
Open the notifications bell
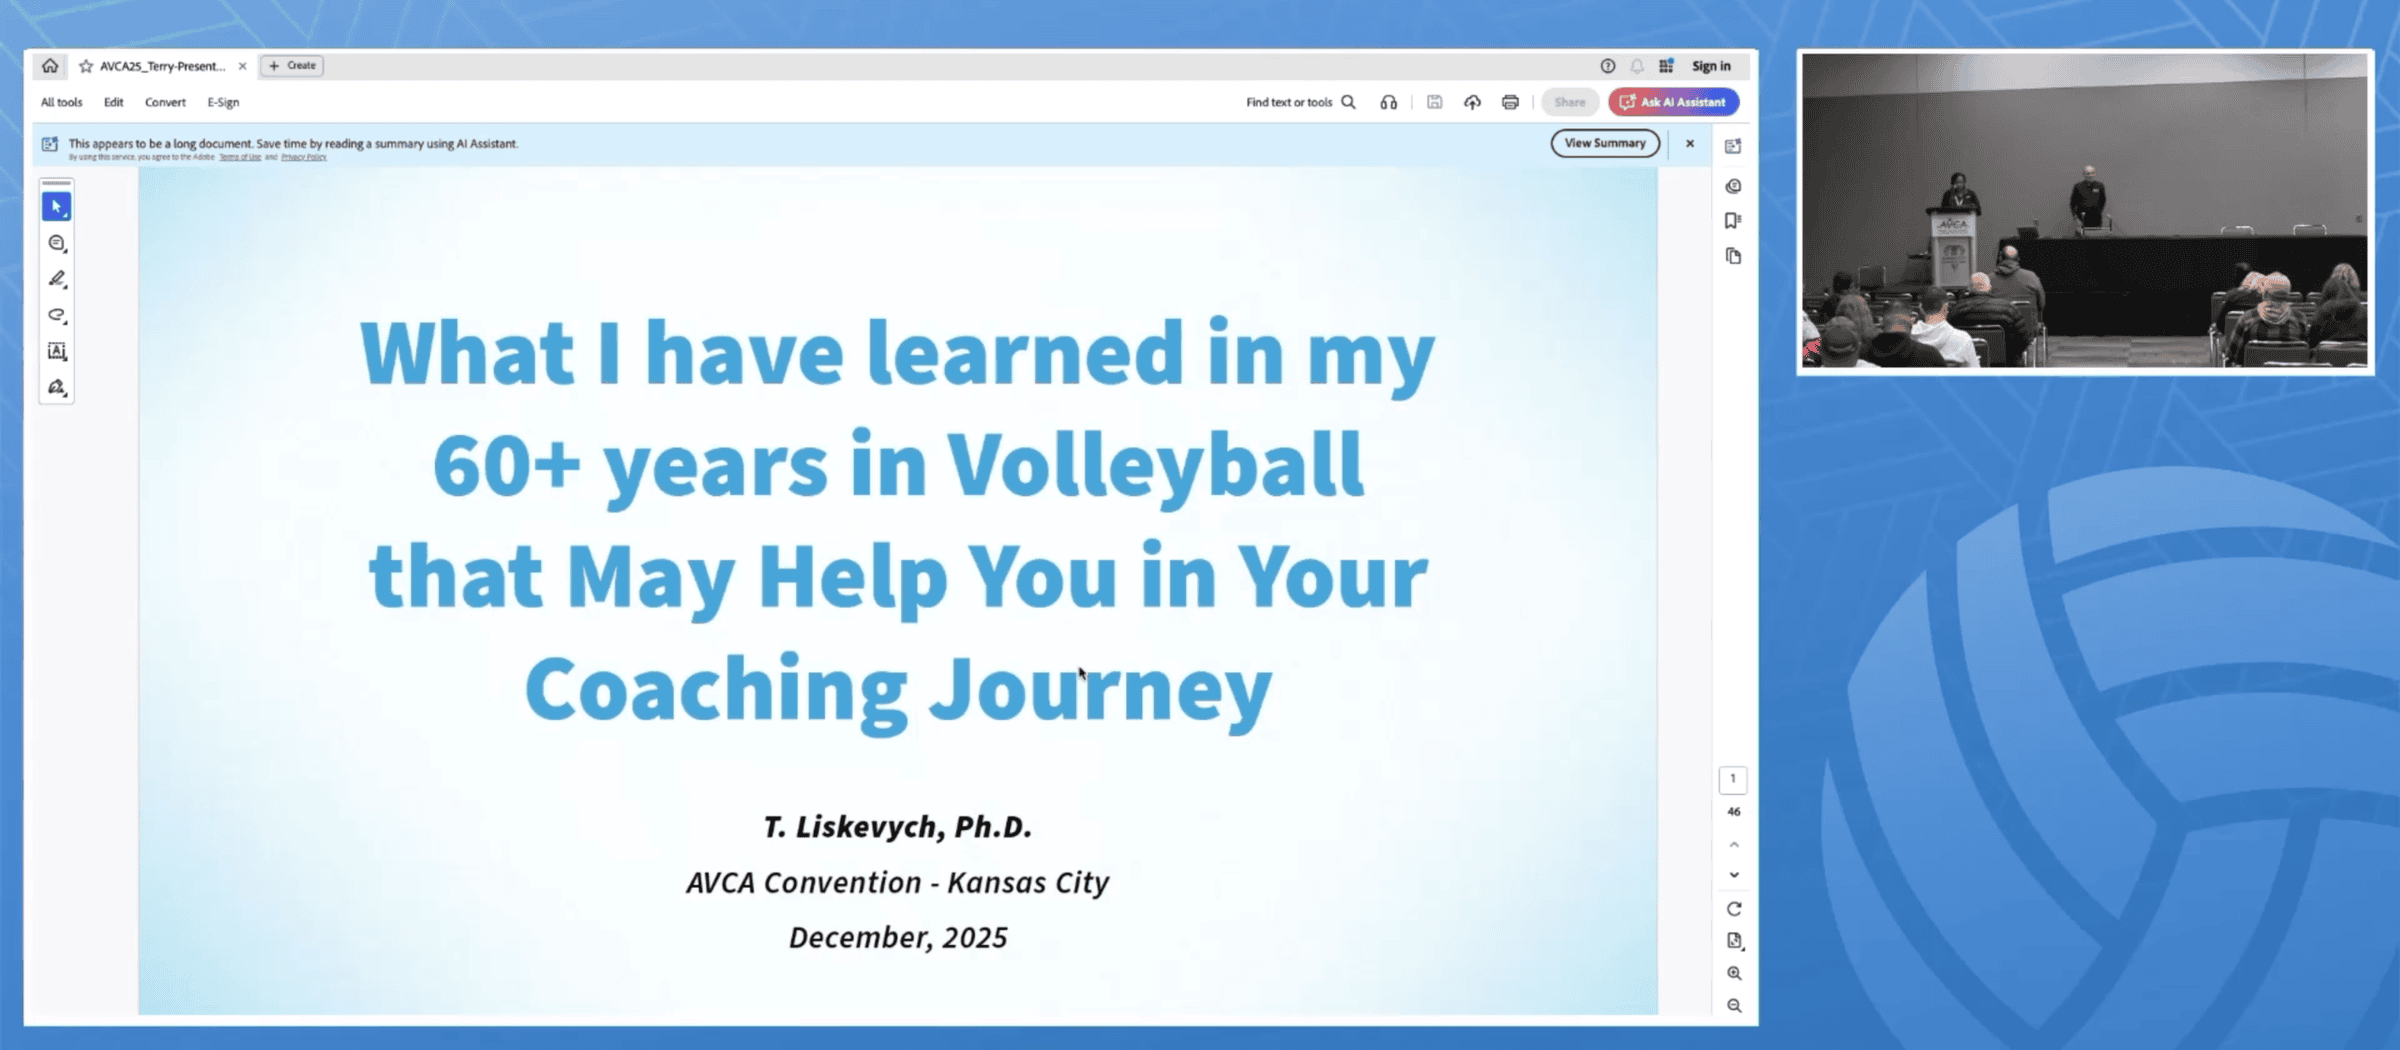click(x=1637, y=66)
